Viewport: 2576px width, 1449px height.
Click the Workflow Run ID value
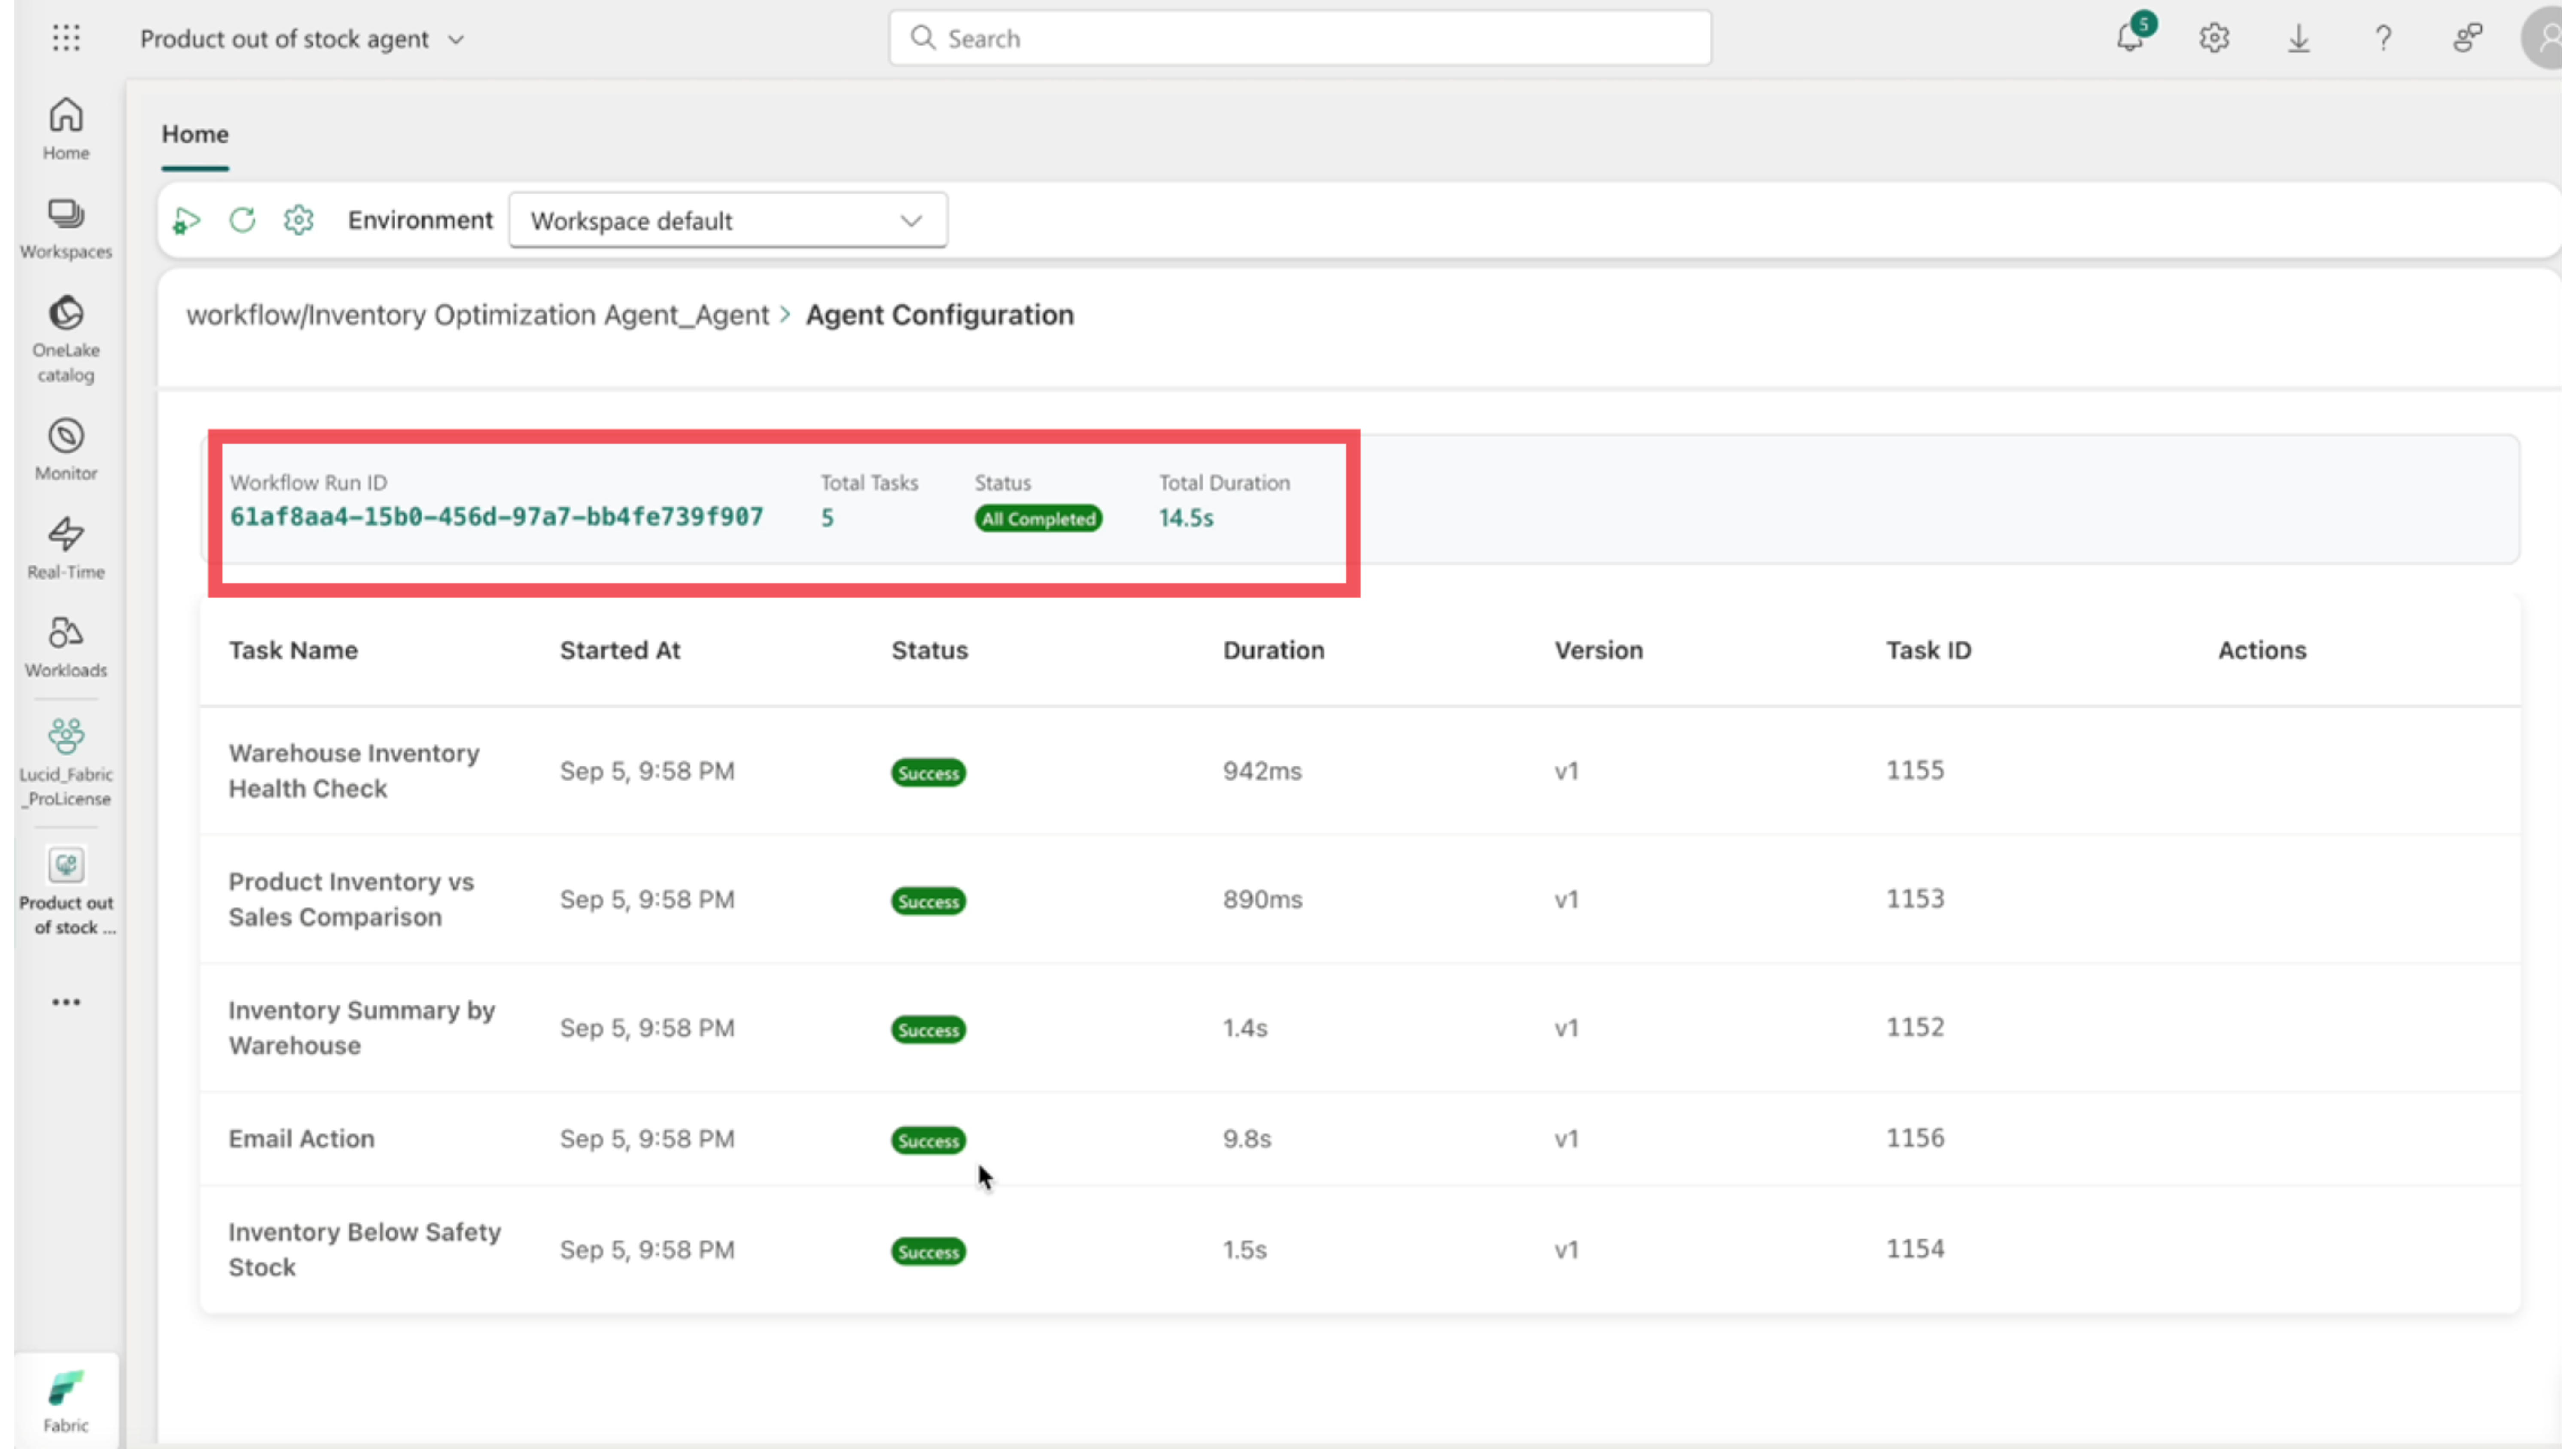click(x=496, y=517)
